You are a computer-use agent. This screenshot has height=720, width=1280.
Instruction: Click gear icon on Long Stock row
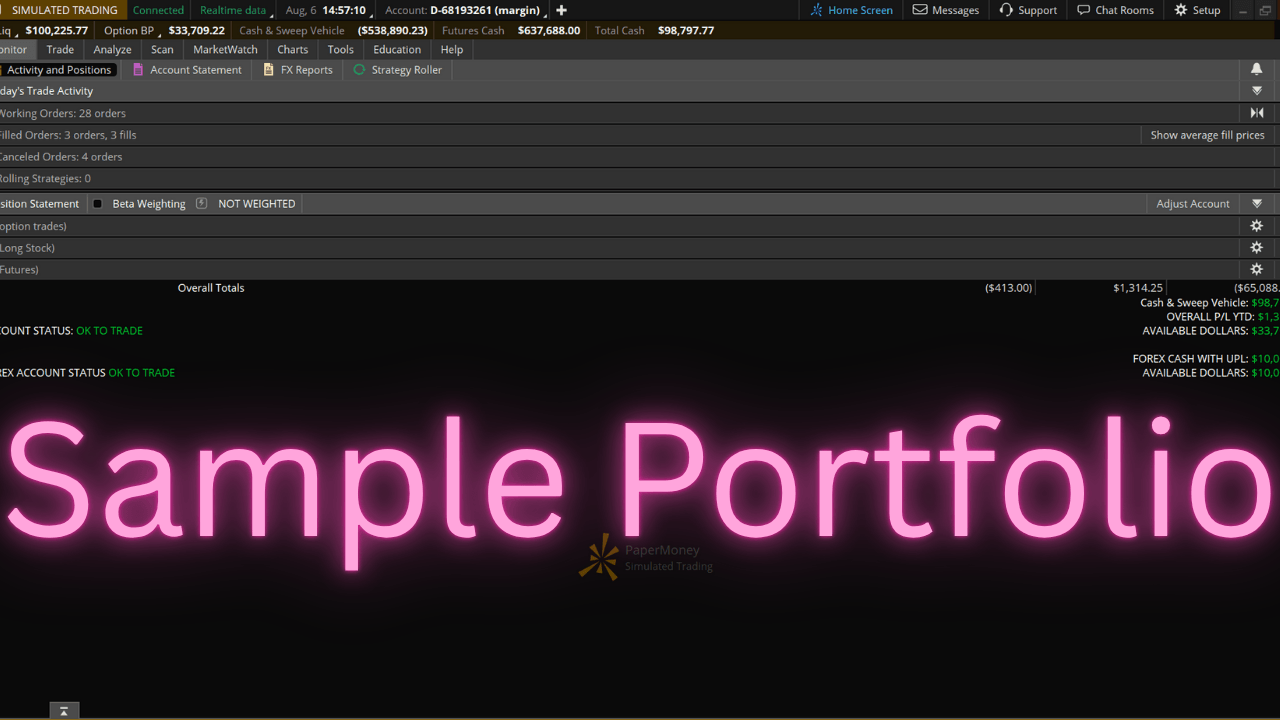(1257, 248)
